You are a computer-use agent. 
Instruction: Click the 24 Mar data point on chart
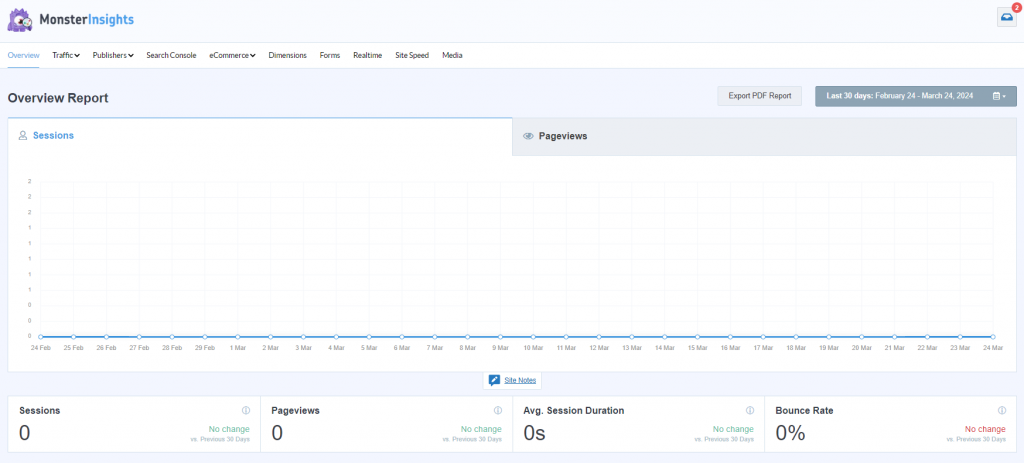(x=992, y=337)
